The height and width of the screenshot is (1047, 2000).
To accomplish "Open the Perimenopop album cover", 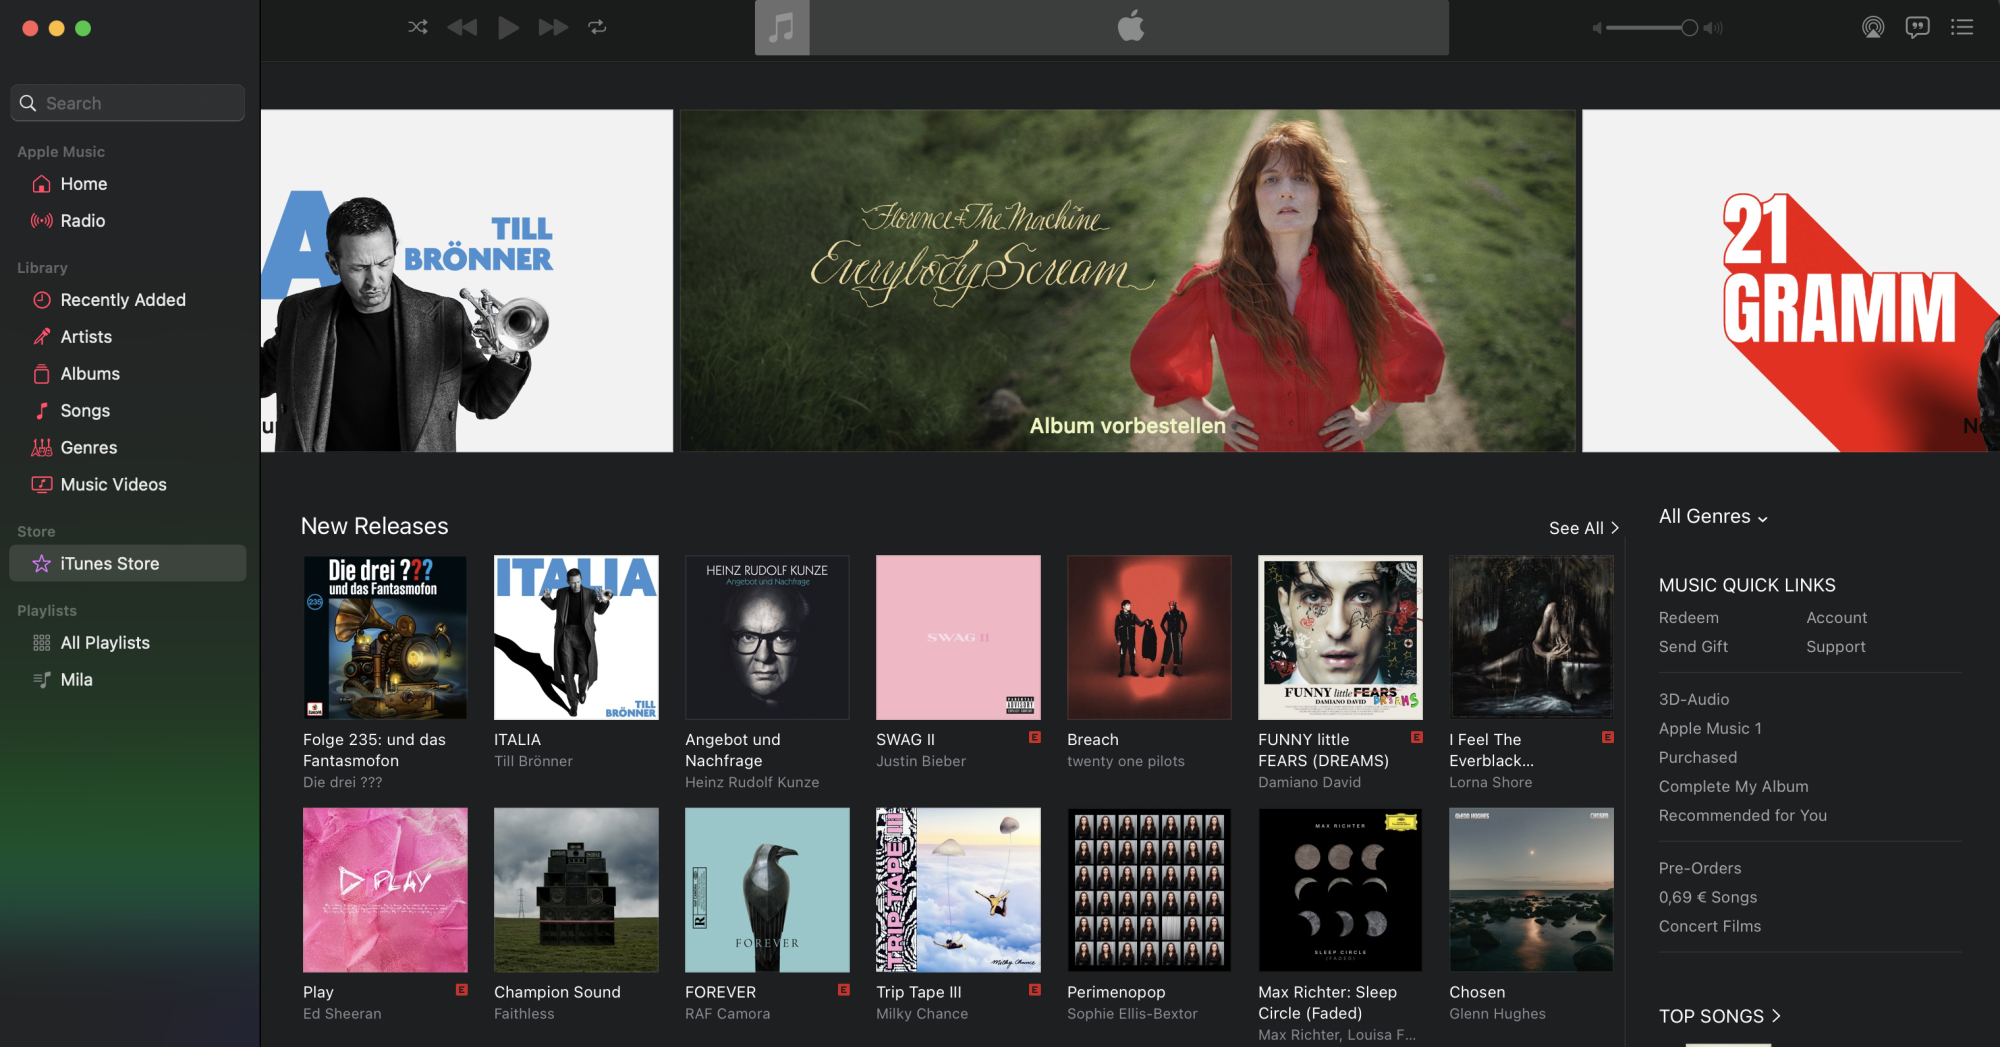I will pyautogui.click(x=1149, y=890).
